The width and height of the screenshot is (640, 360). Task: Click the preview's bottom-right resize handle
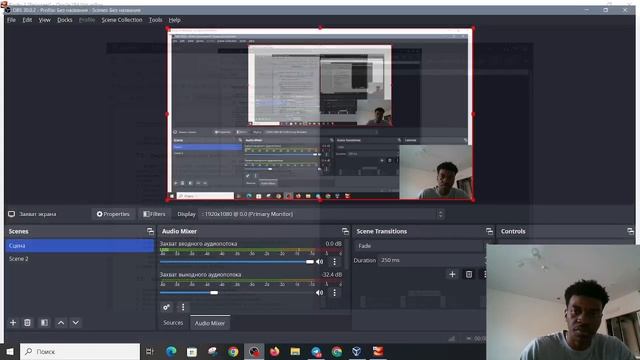tap(473, 200)
